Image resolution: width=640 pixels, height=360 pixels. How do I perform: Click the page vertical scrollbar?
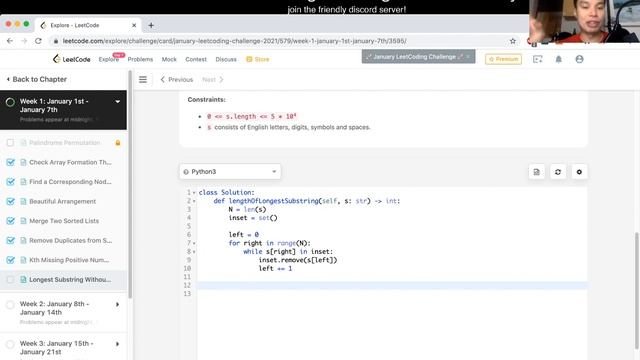coord(637,291)
